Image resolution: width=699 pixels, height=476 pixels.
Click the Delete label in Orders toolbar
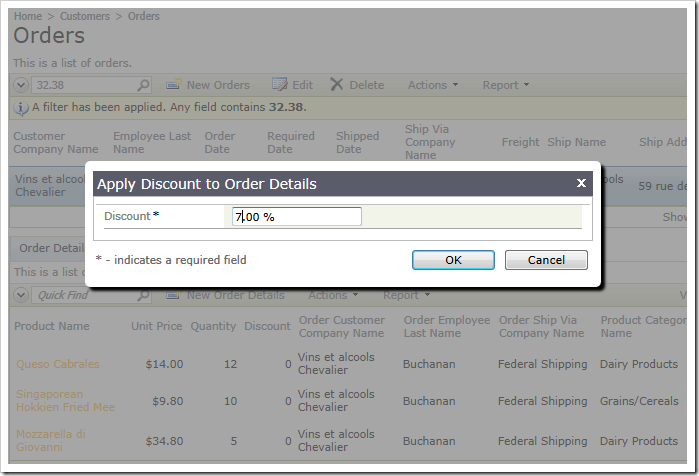click(366, 85)
